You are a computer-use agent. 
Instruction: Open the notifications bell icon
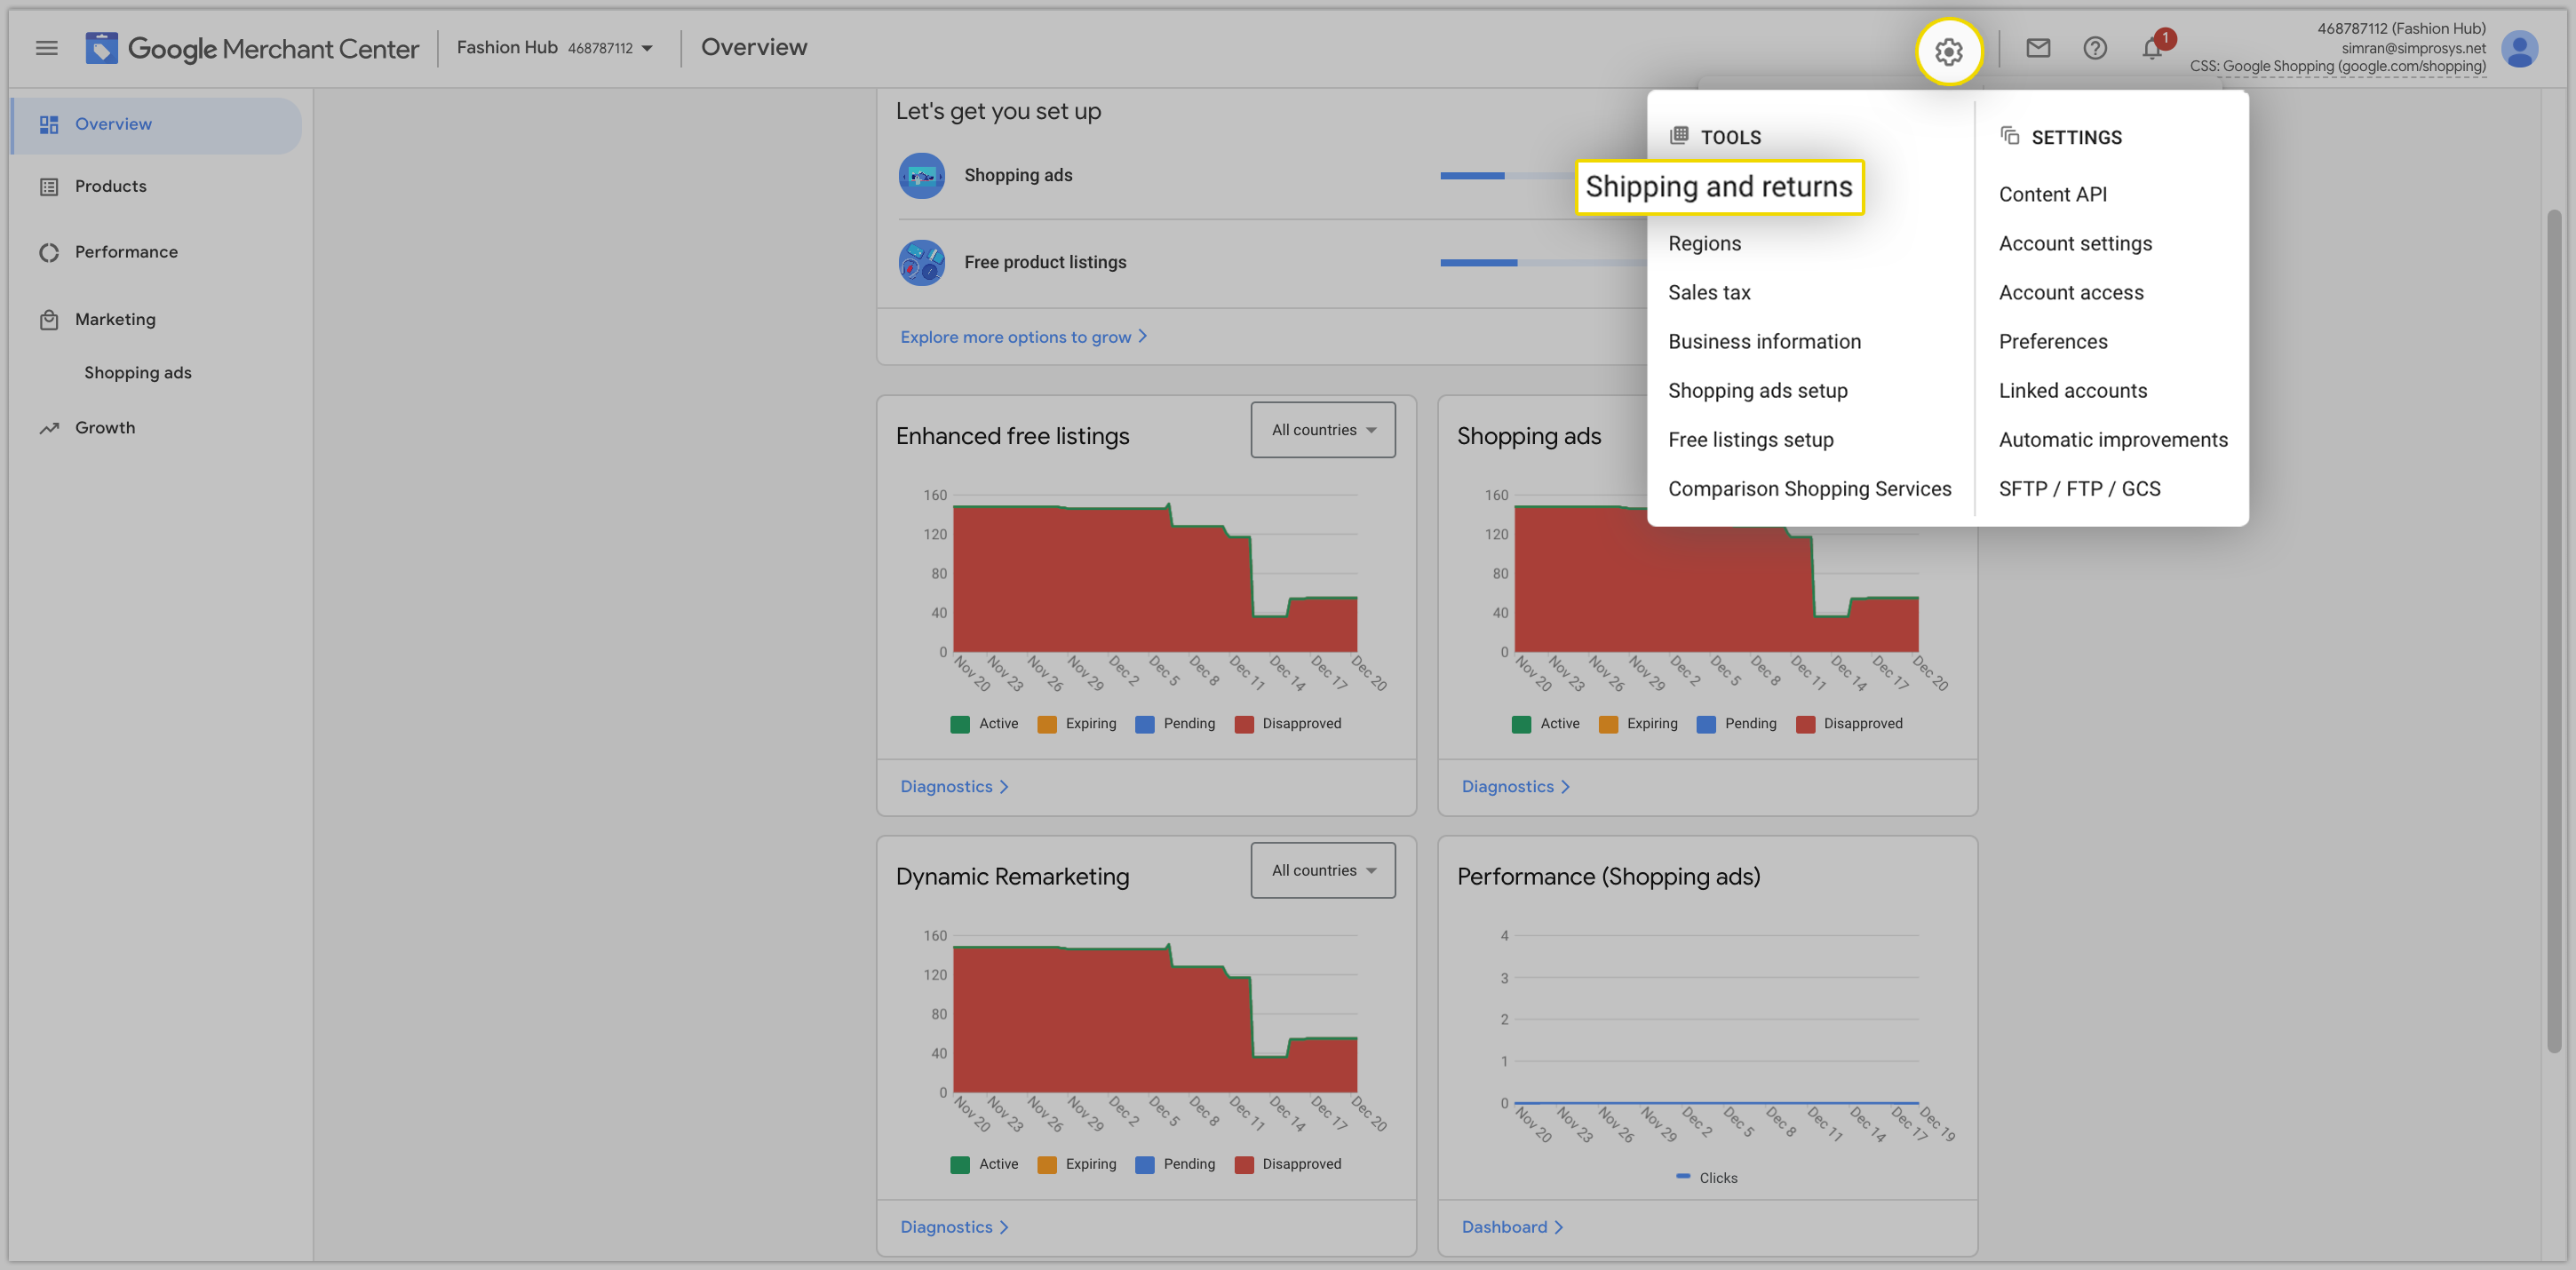point(2152,48)
